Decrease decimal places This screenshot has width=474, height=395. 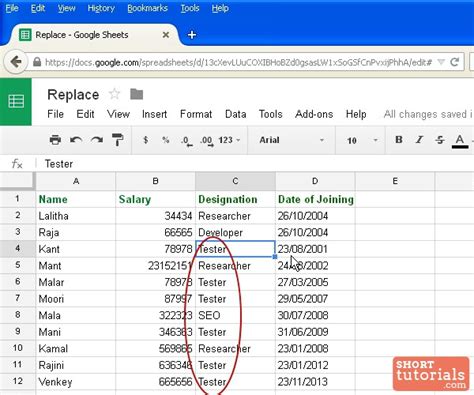[x=187, y=141]
